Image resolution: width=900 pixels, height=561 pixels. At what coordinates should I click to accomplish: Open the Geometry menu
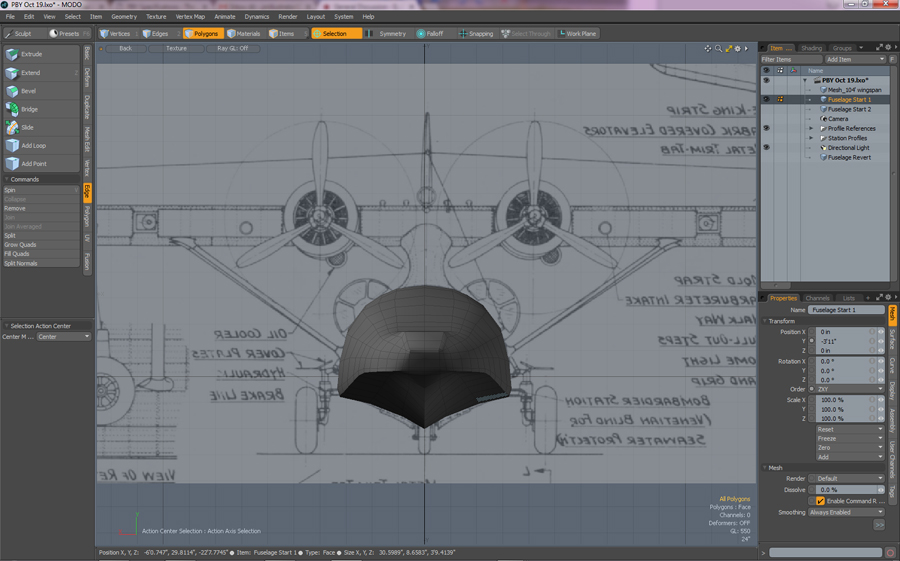click(x=124, y=17)
